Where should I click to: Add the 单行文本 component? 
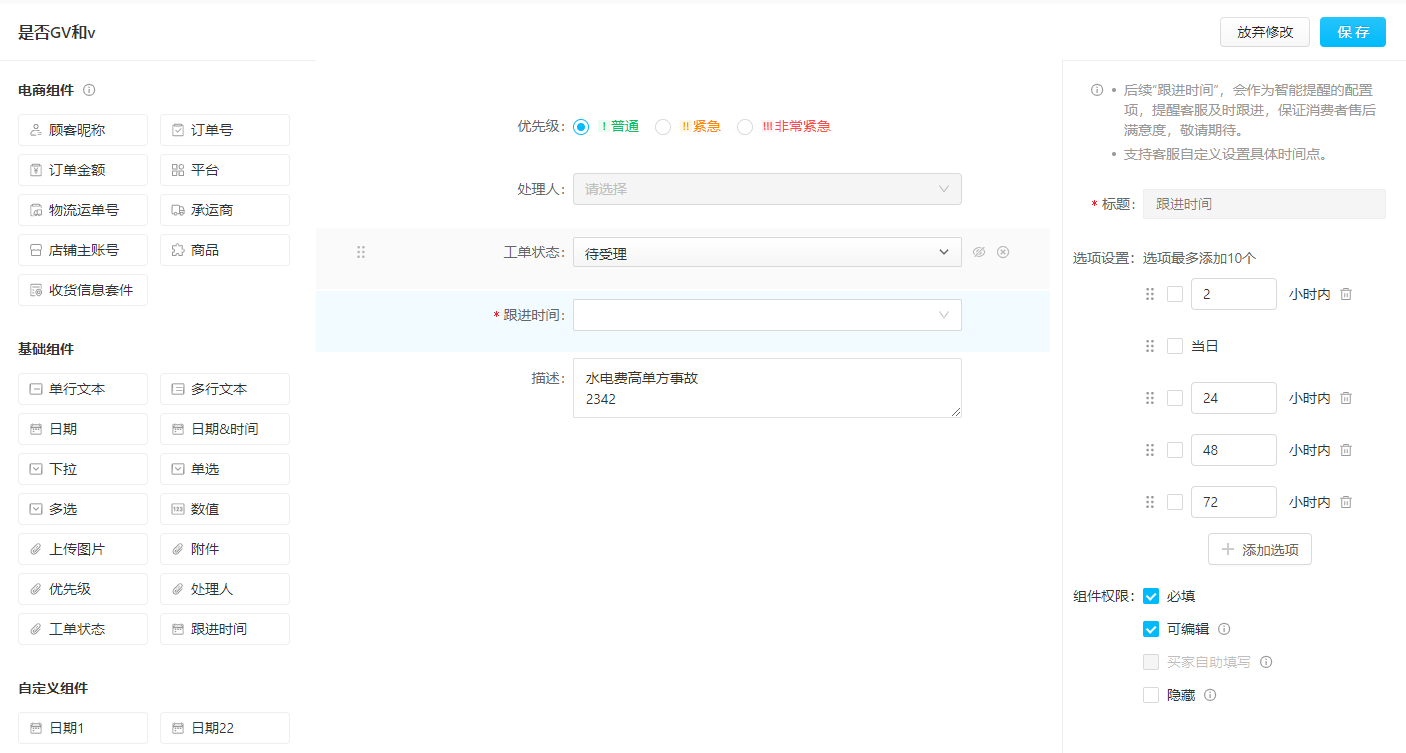[x=83, y=389]
